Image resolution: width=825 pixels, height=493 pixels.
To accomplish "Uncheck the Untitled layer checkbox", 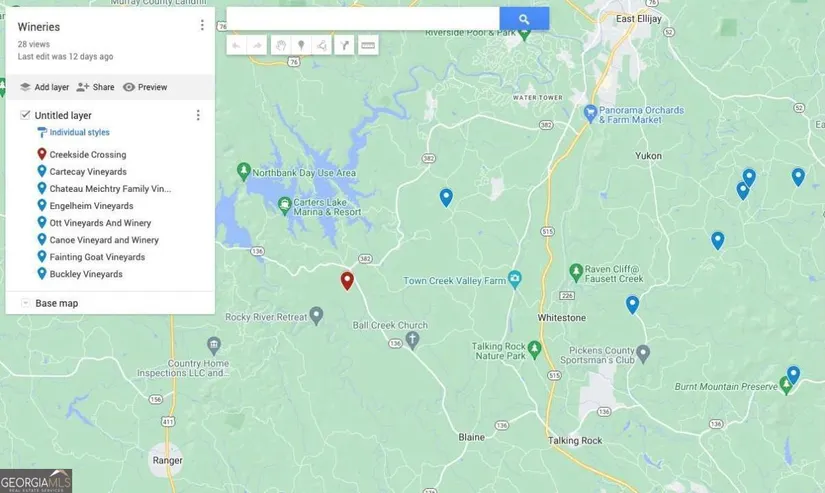I will (26, 115).
